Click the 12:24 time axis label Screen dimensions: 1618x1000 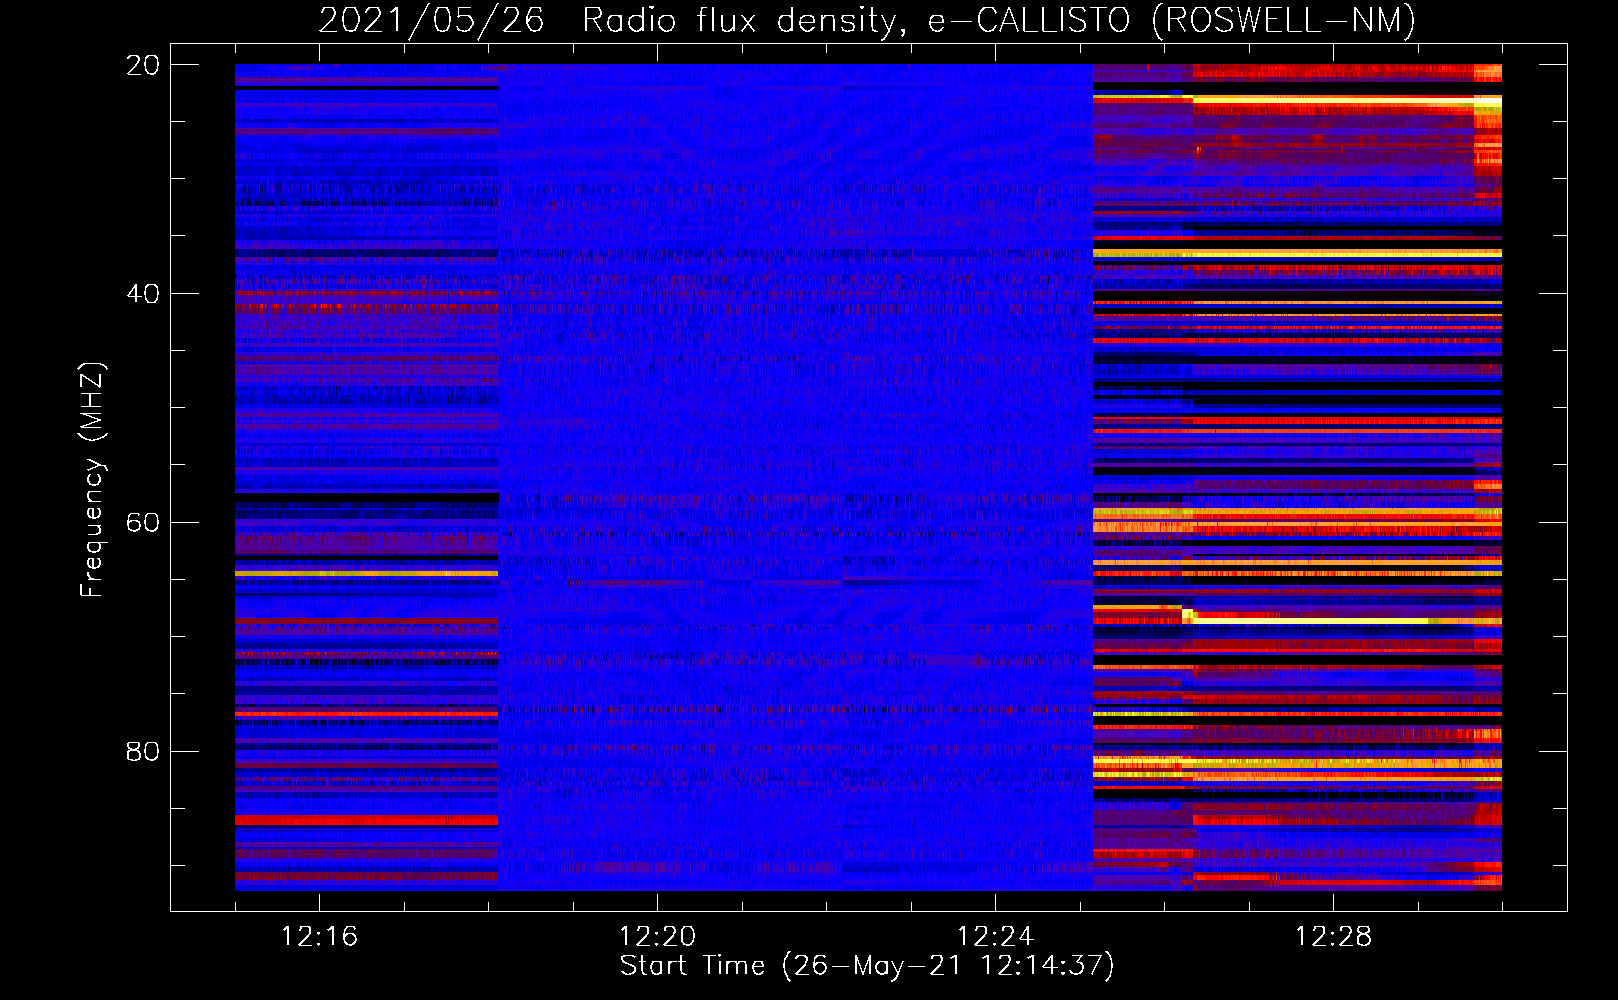tap(995, 937)
